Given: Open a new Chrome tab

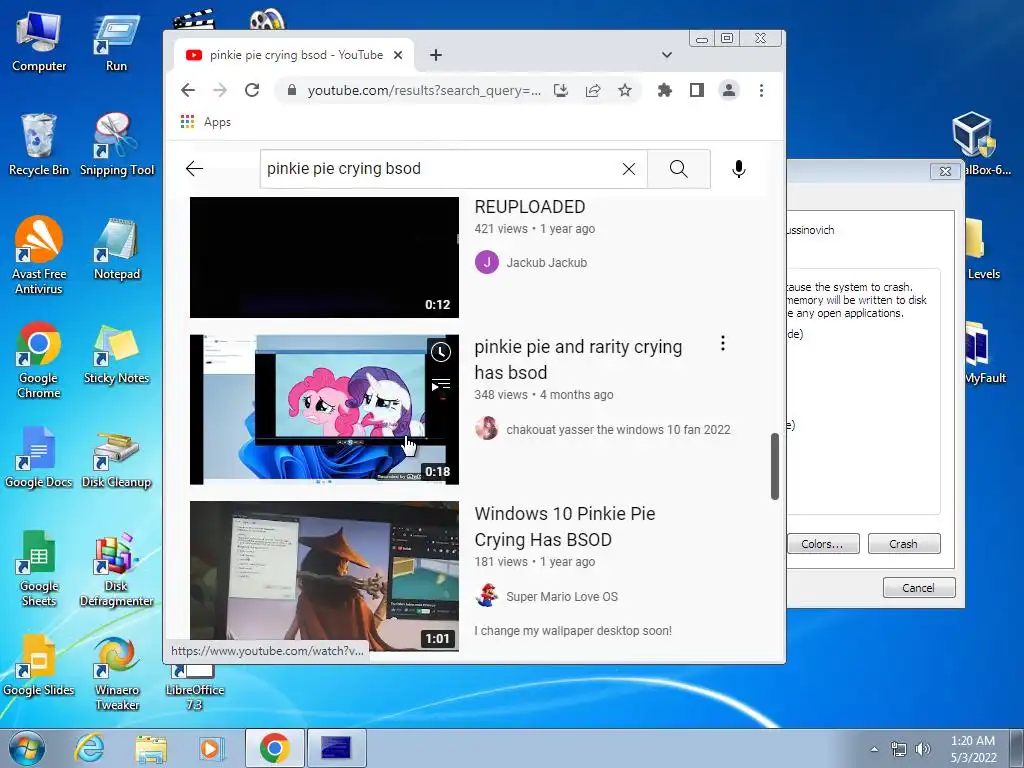Looking at the screenshot, I should pos(436,56).
